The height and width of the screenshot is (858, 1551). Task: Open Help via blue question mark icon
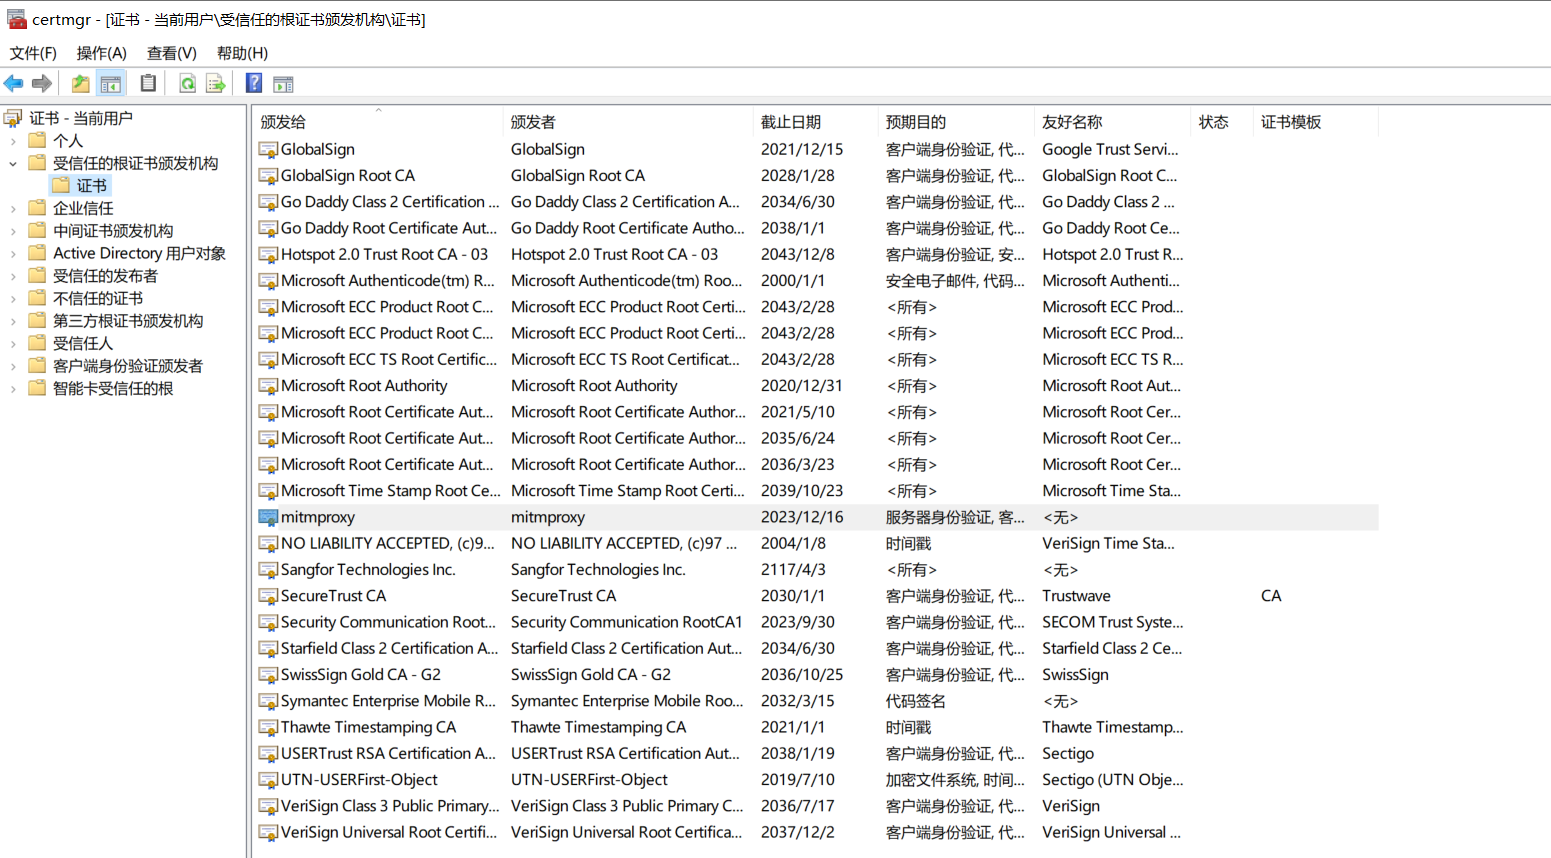(254, 84)
